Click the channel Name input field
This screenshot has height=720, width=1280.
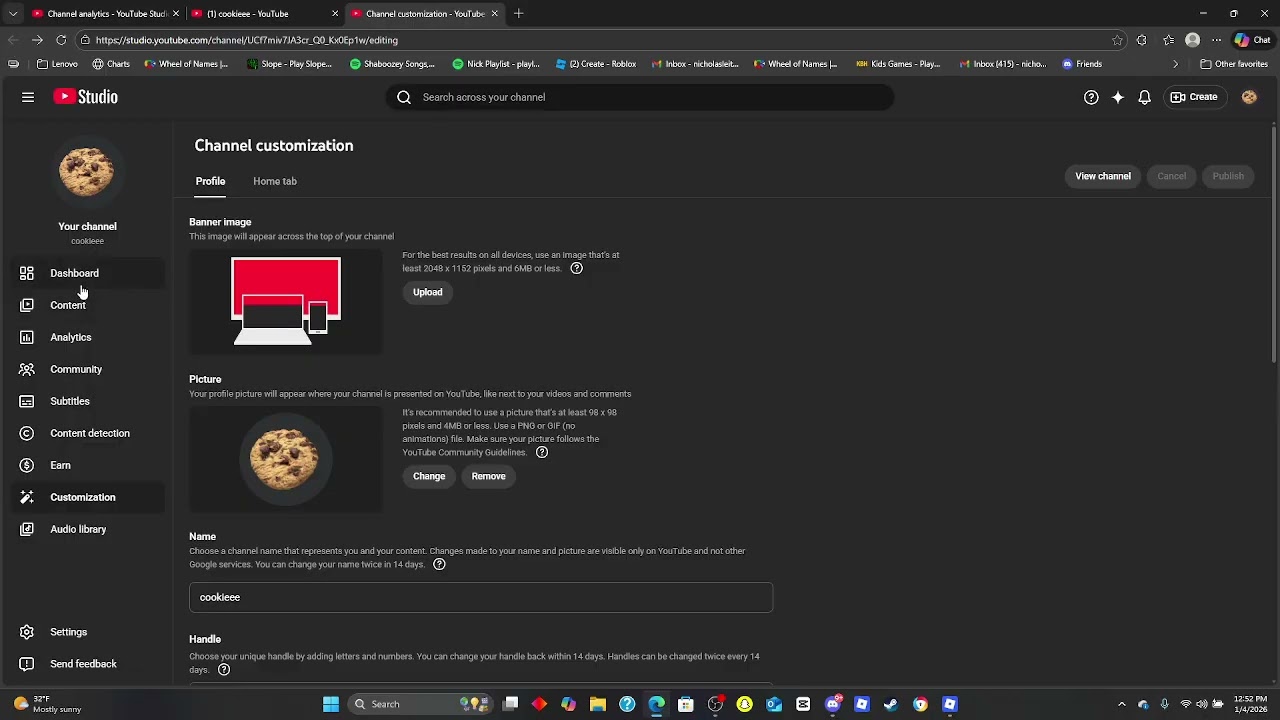[x=481, y=597]
